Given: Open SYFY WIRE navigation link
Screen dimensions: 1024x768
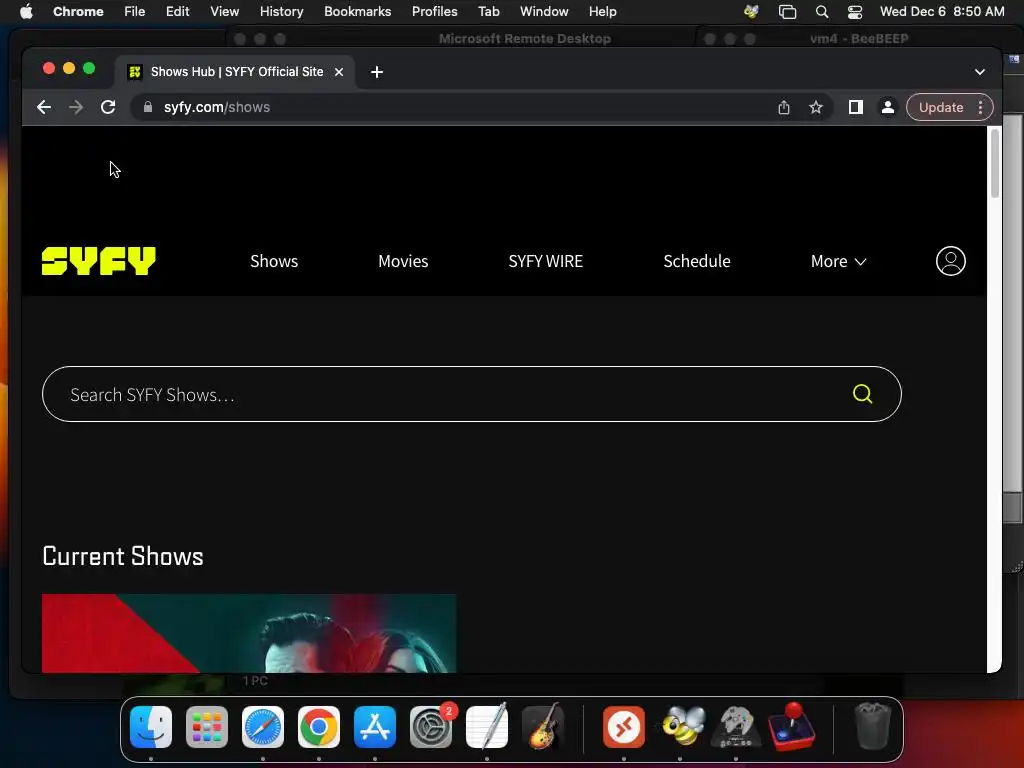Looking at the screenshot, I should [545, 261].
